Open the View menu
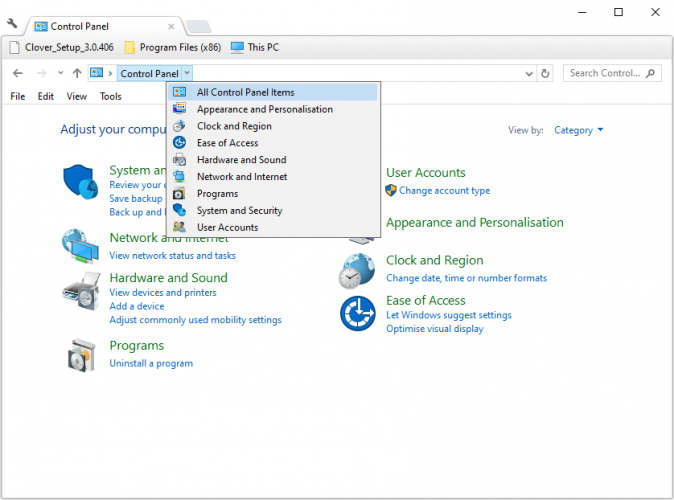 [77, 96]
